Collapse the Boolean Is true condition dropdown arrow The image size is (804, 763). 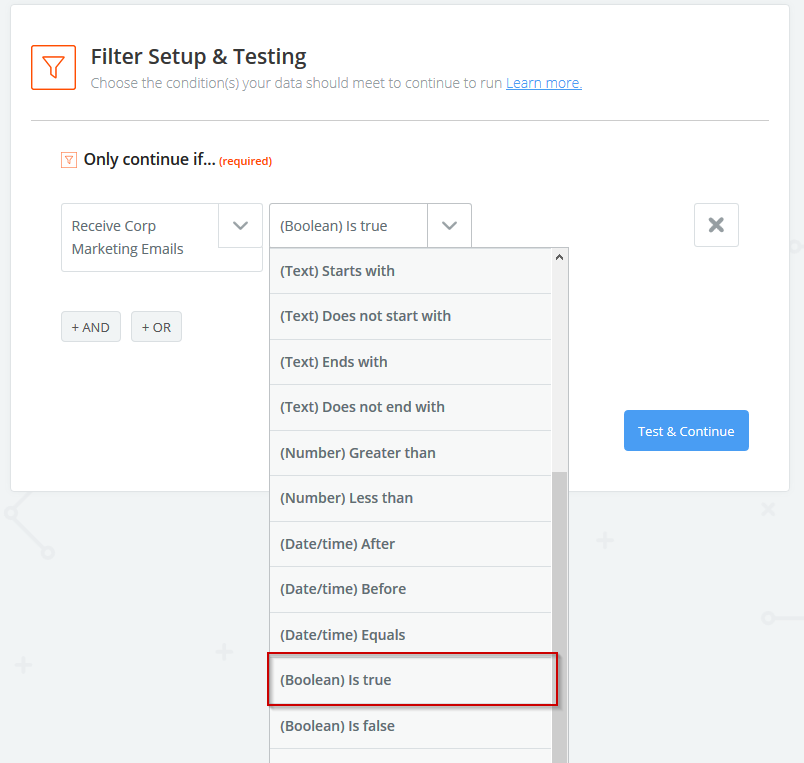point(449,226)
